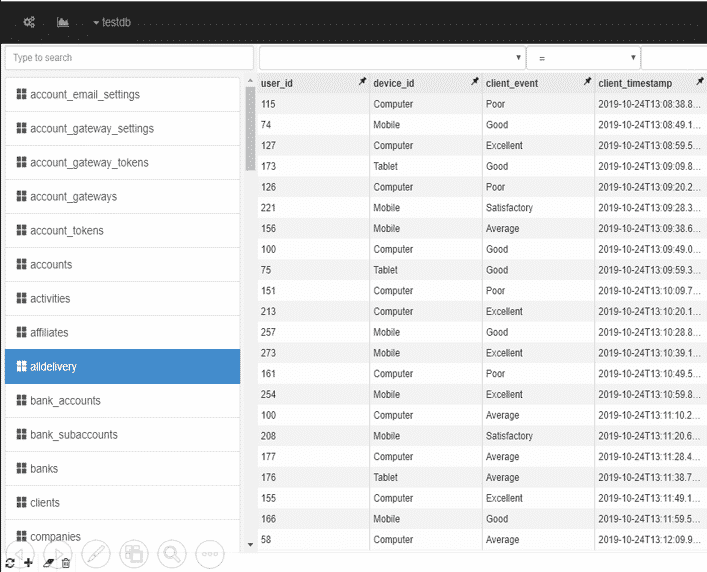The width and height of the screenshot is (707, 572).
Task: Click the grid icon beside activities
Action: 21,298
